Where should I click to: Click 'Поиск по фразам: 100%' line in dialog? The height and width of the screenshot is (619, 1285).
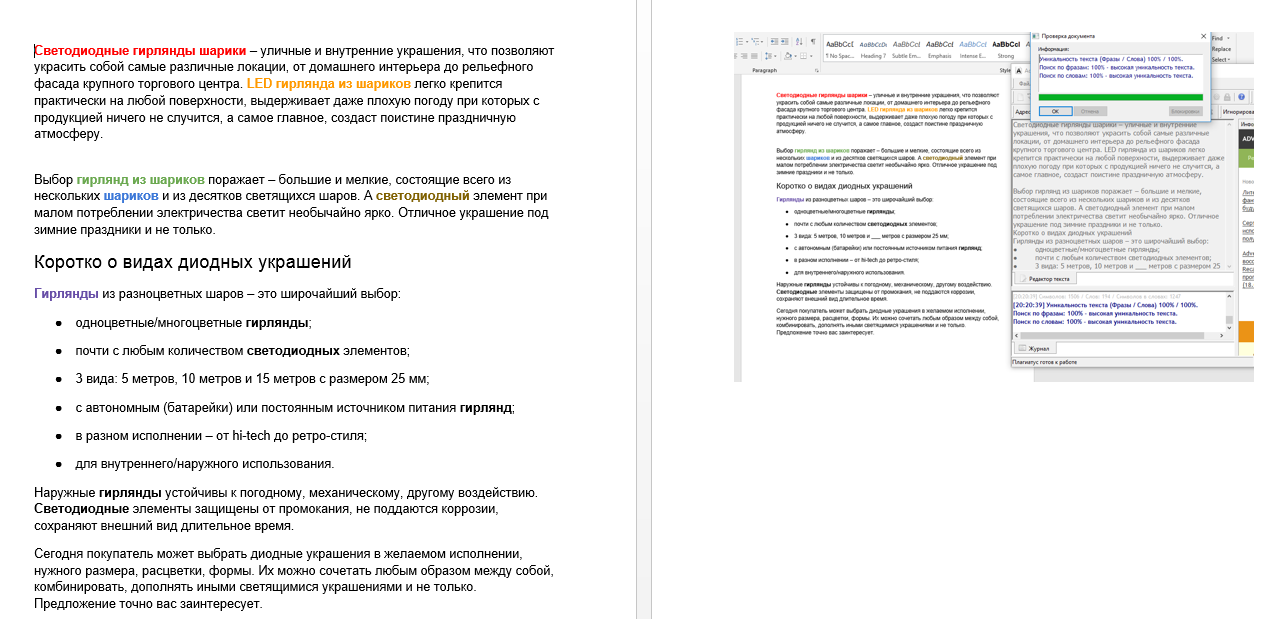pos(1117,67)
